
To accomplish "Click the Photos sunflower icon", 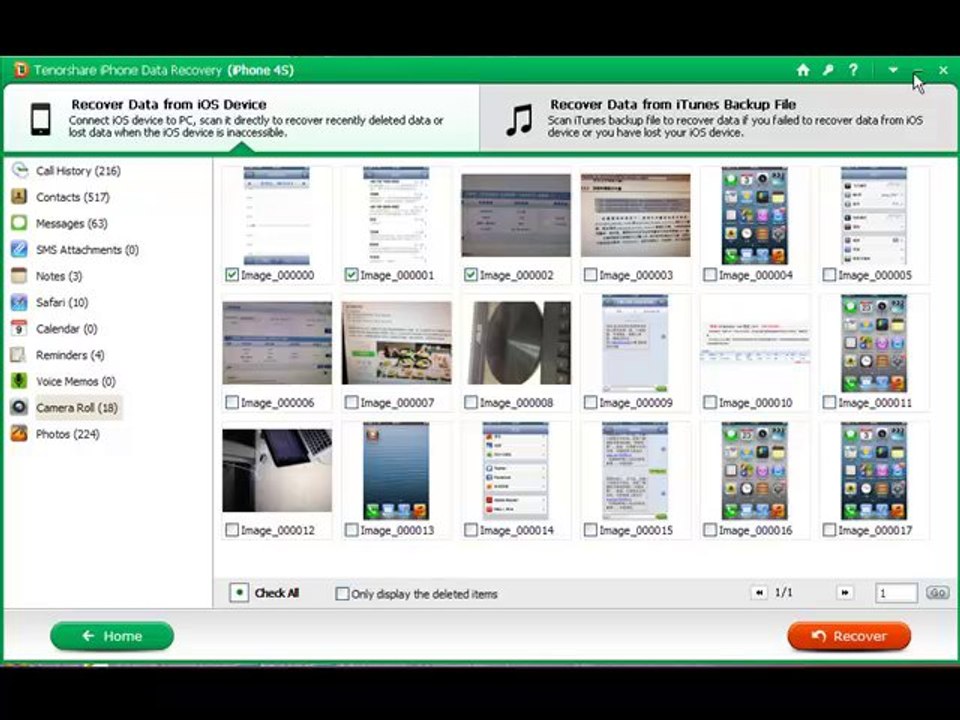I will click(19, 433).
